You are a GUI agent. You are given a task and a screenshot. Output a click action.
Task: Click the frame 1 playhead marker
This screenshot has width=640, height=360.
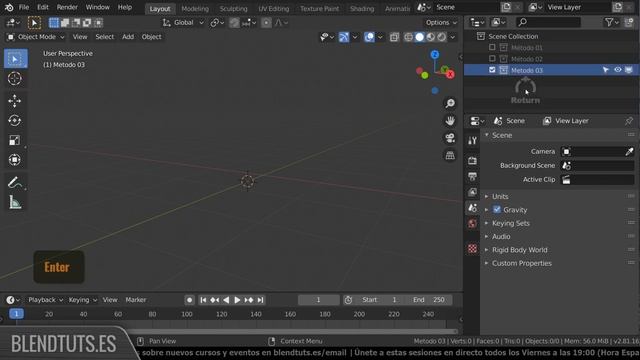coord(16,314)
